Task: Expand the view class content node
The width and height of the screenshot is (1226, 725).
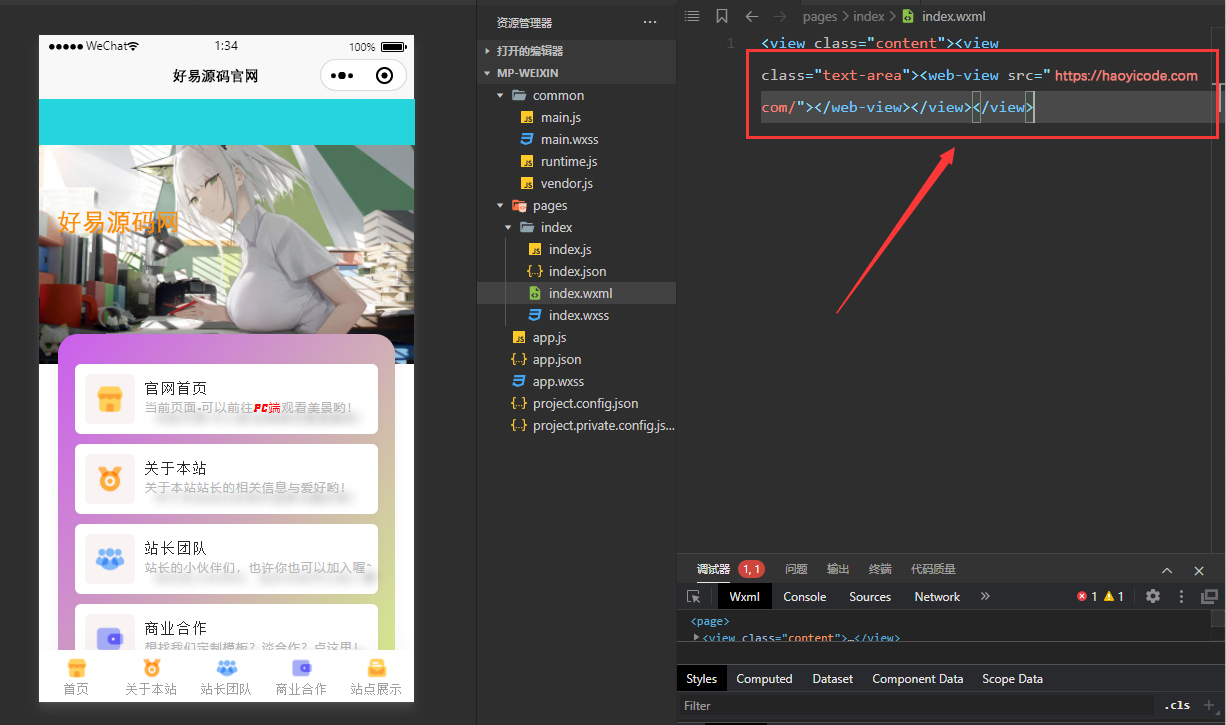Action: pos(696,637)
